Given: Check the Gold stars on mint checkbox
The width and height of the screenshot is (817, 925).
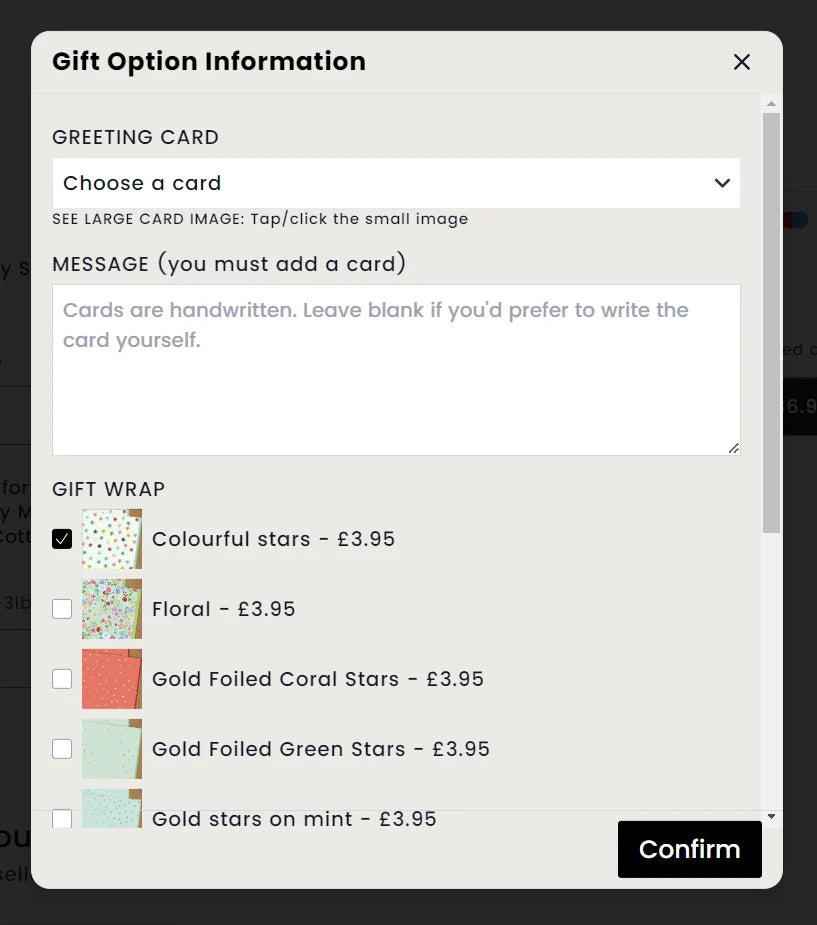Looking at the screenshot, I should point(62,818).
